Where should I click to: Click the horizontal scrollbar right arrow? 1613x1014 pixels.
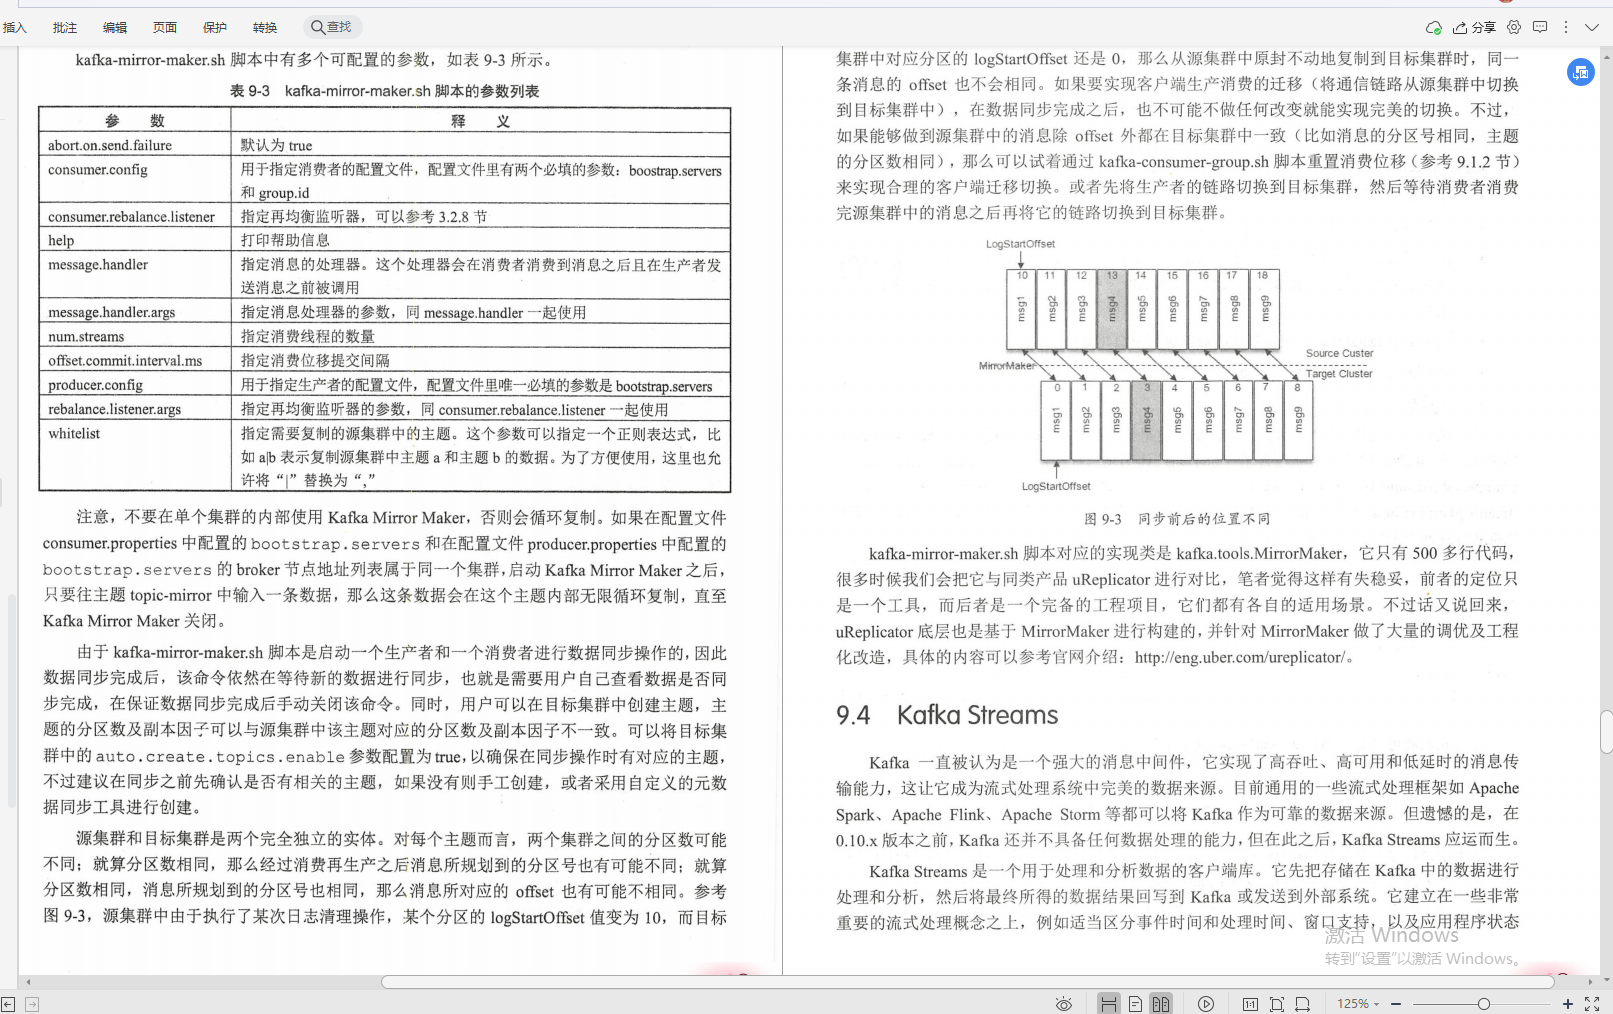point(1589,982)
